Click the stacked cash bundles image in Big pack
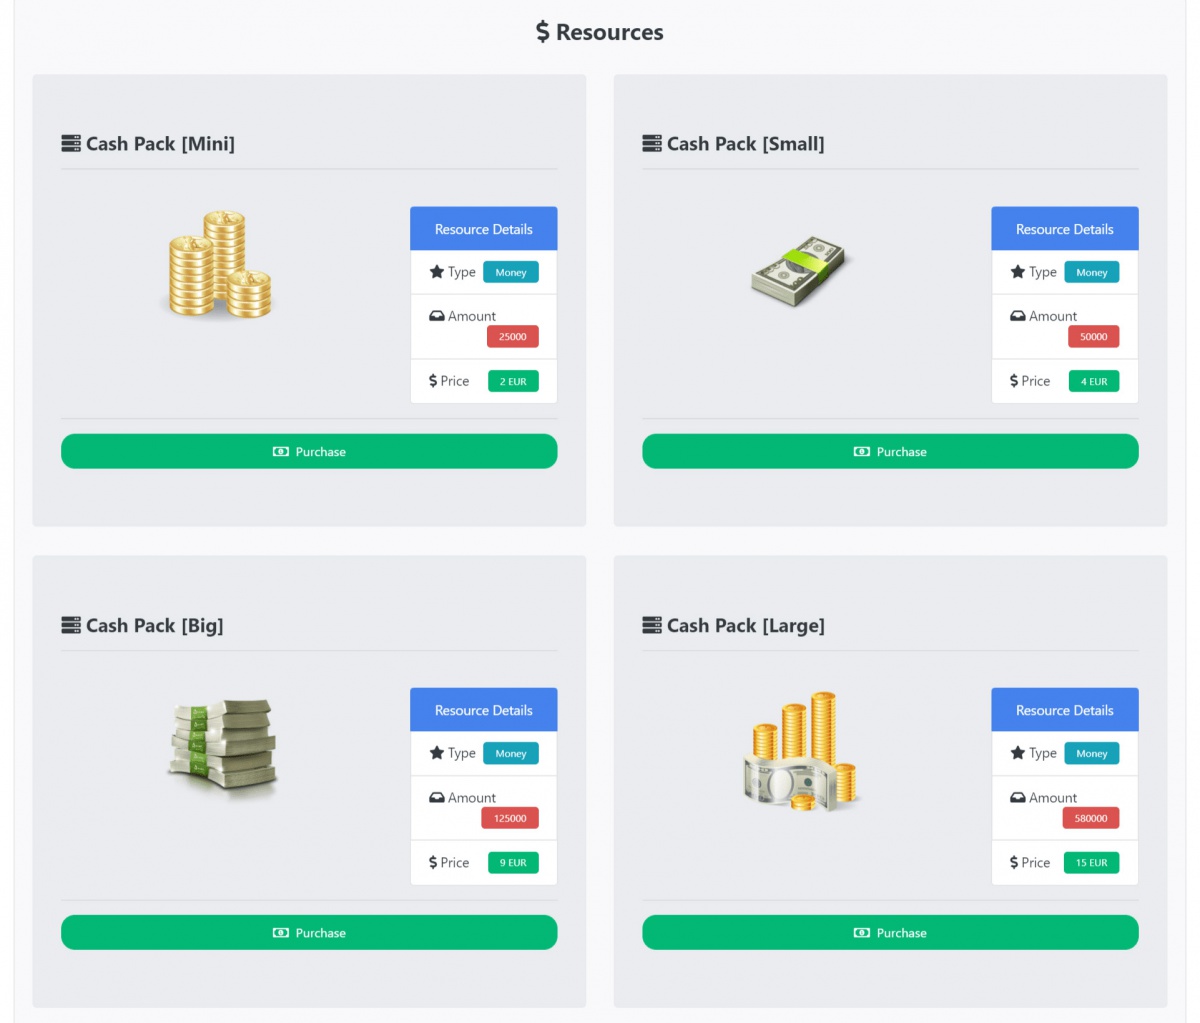 coord(222,746)
